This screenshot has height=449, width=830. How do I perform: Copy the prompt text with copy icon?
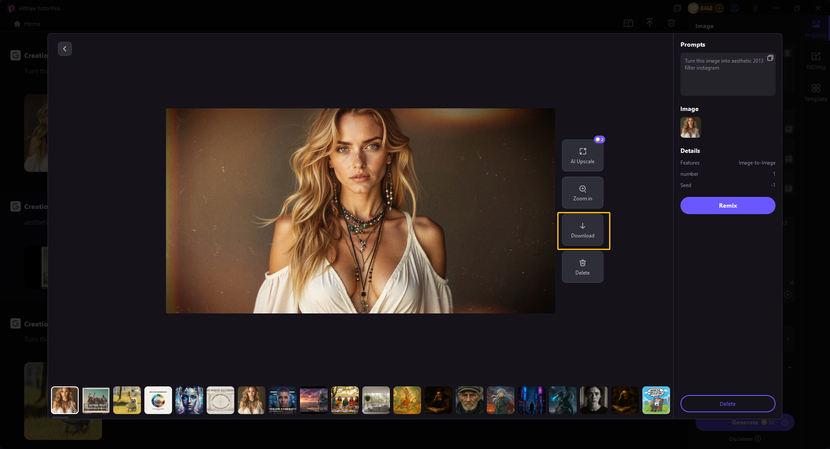point(770,58)
